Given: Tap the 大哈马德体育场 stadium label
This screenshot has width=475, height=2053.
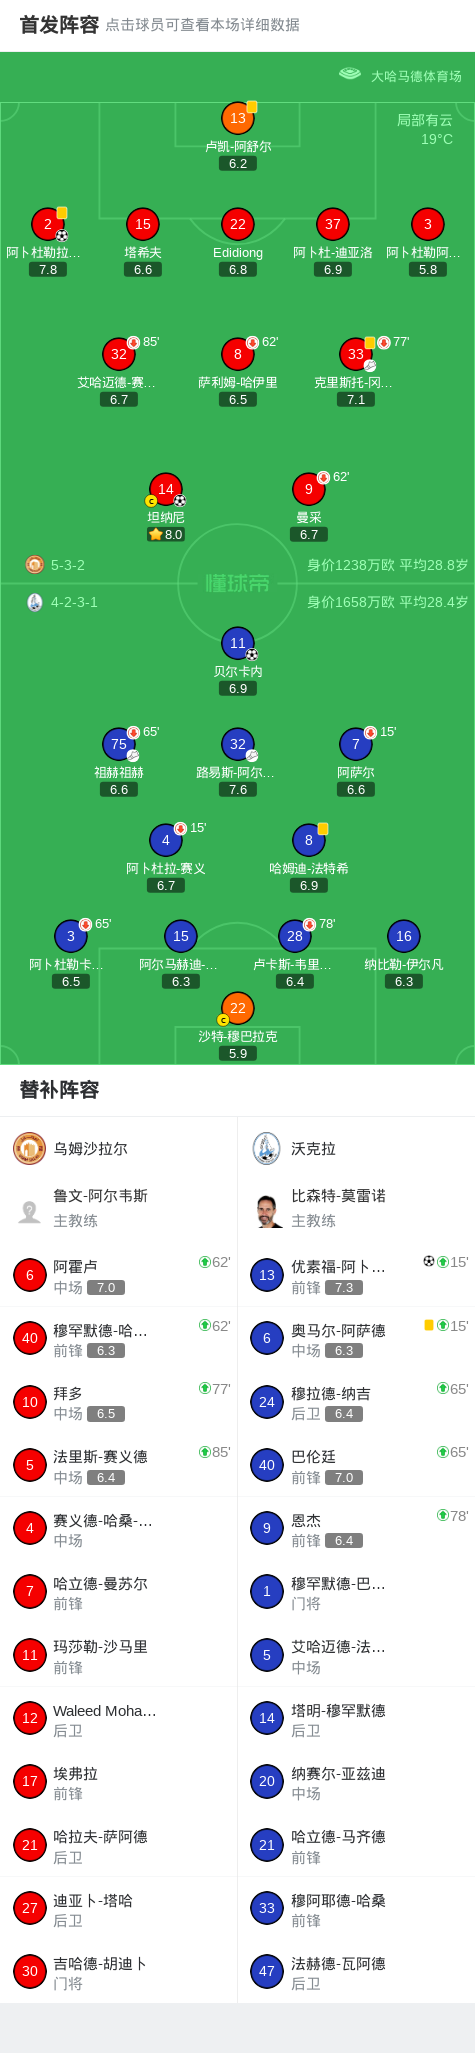Looking at the screenshot, I should coord(416,76).
